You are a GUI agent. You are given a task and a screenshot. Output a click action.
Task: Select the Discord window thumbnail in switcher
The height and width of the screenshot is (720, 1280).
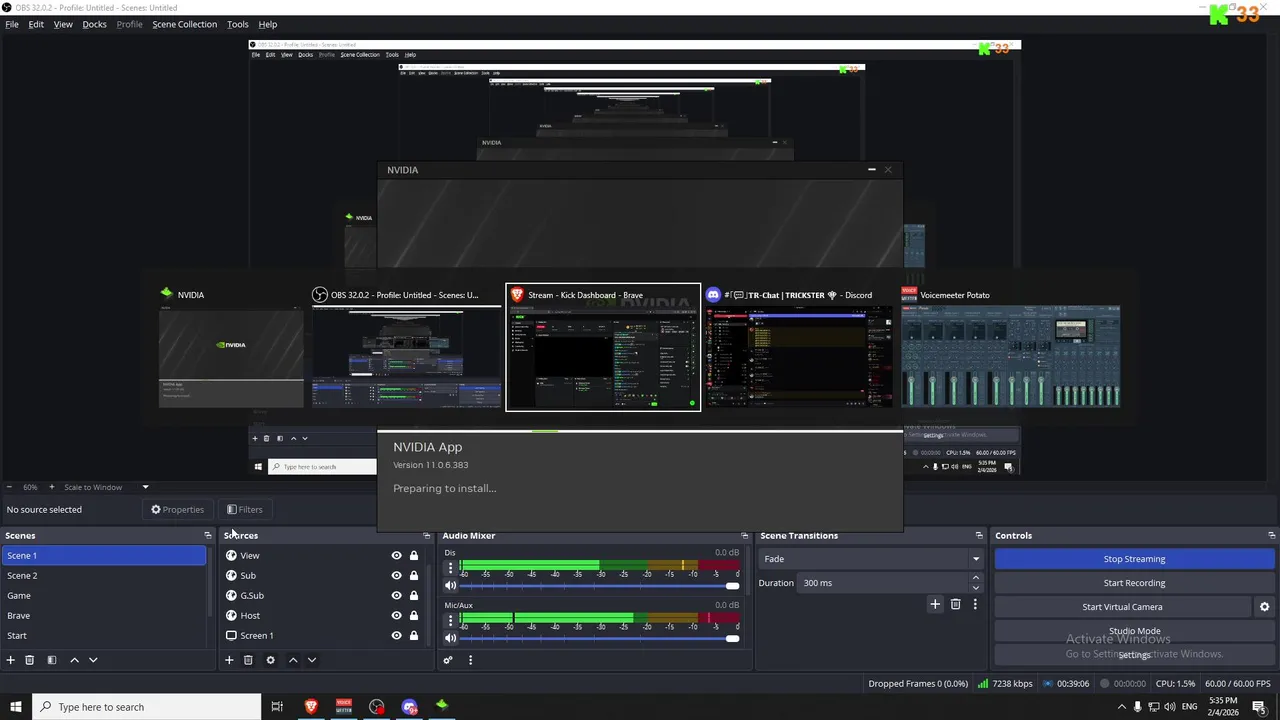coord(799,347)
